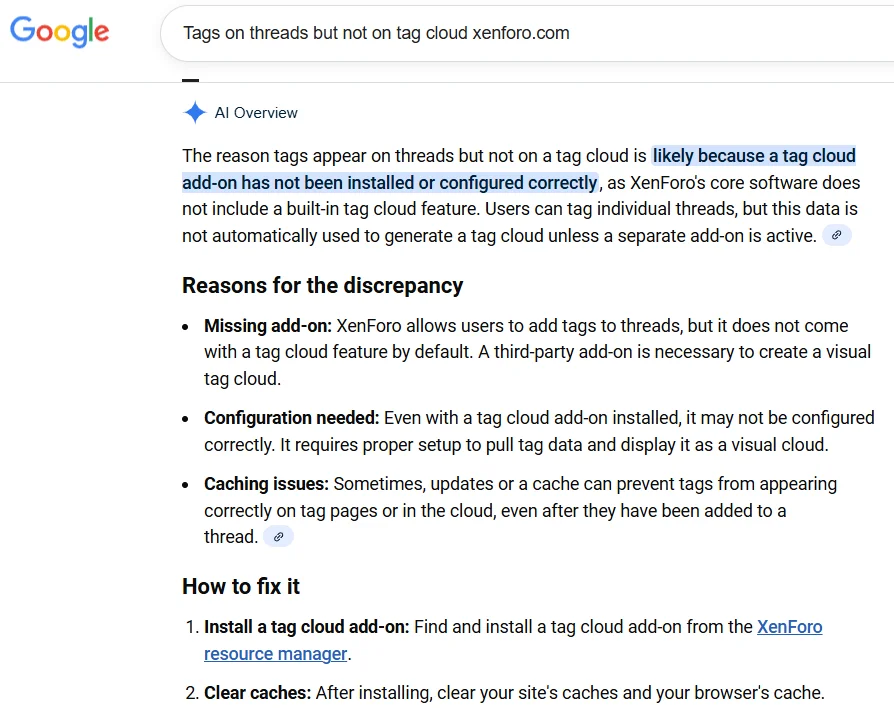The height and width of the screenshot is (708, 894).
Task: Open source link chip after first paragraph
Action: tap(836, 236)
